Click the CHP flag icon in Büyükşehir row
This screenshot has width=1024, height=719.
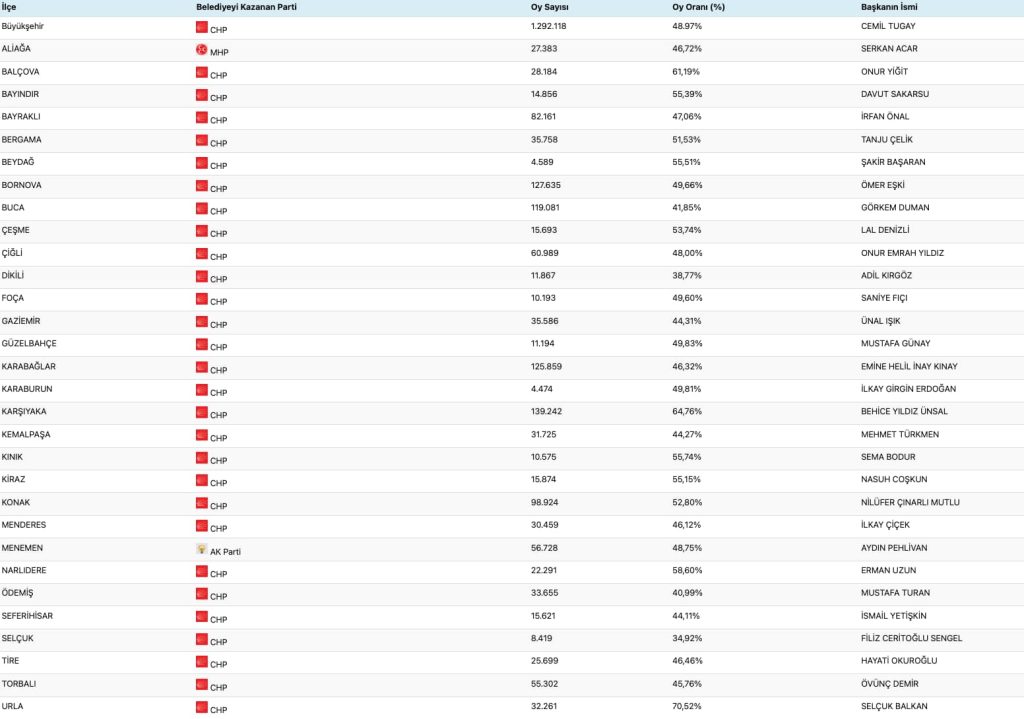coord(201,27)
